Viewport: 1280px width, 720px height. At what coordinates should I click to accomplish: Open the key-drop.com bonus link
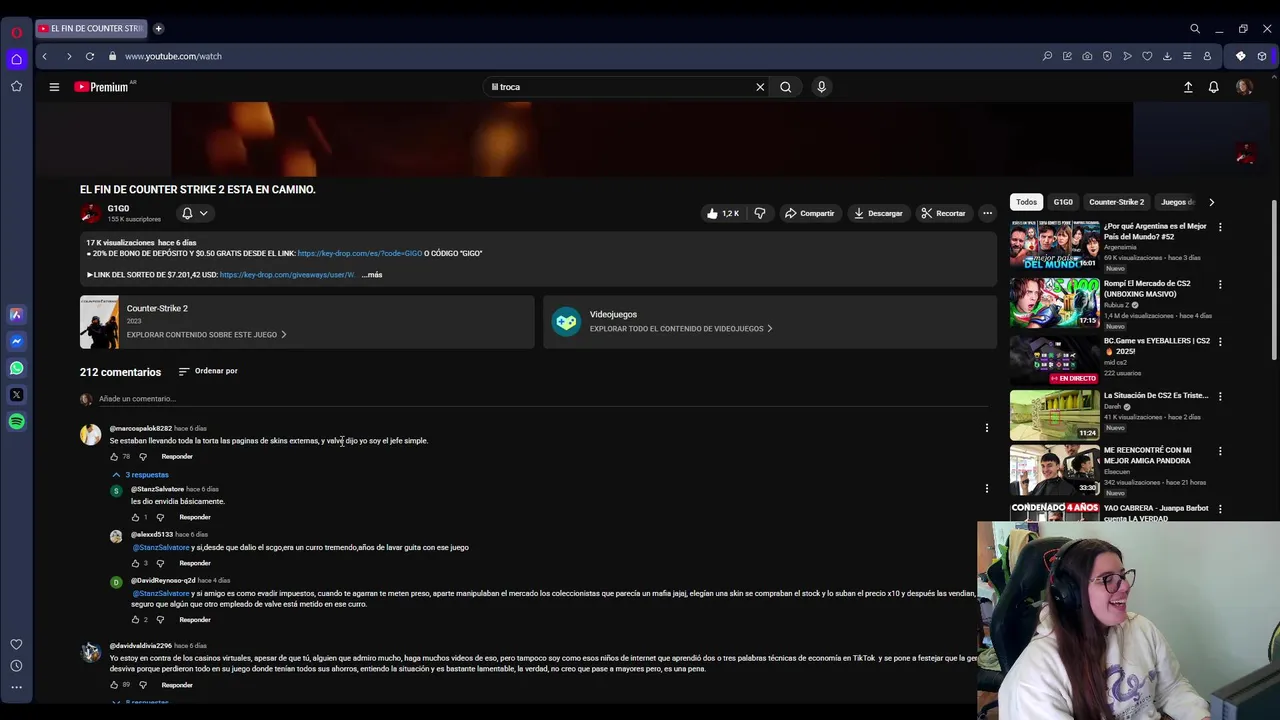(x=359, y=254)
